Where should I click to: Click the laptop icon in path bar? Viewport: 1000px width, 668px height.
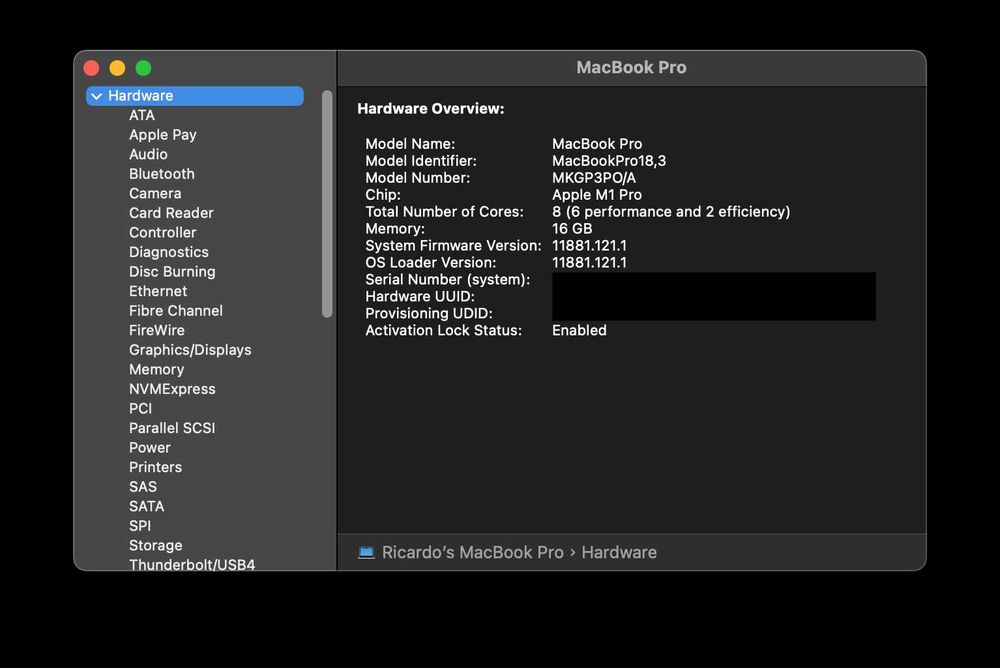point(366,552)
